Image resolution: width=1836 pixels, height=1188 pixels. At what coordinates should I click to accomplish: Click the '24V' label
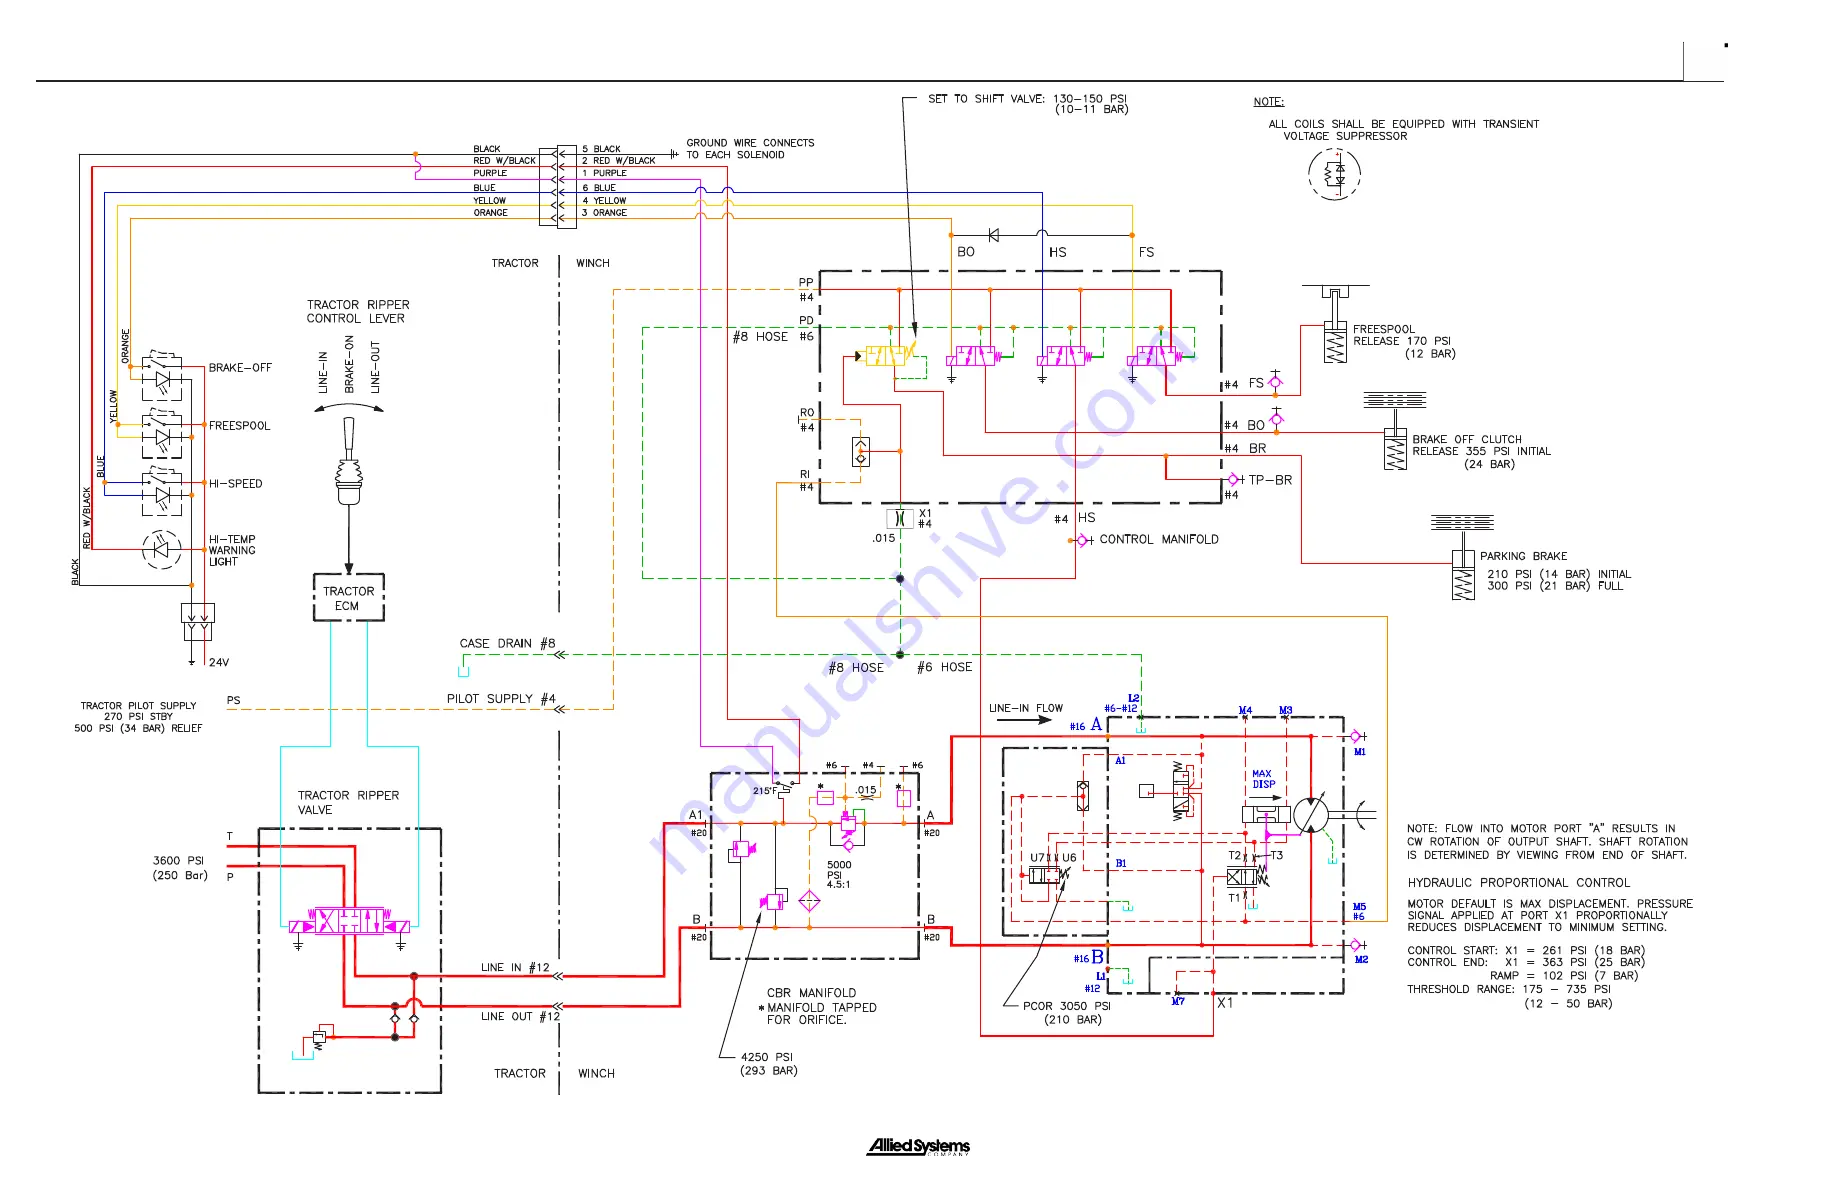(219, 663)
